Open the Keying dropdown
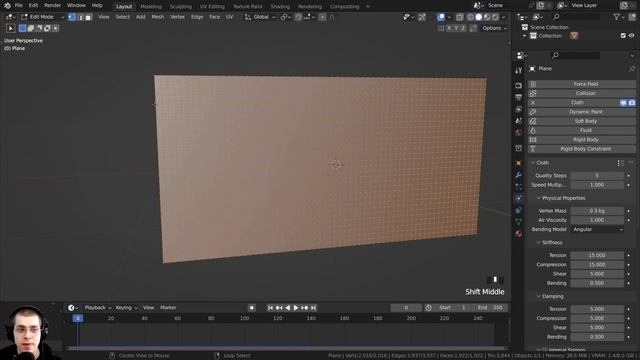The image size is (640, 360). pyautogui.click(x=126, y=308)
